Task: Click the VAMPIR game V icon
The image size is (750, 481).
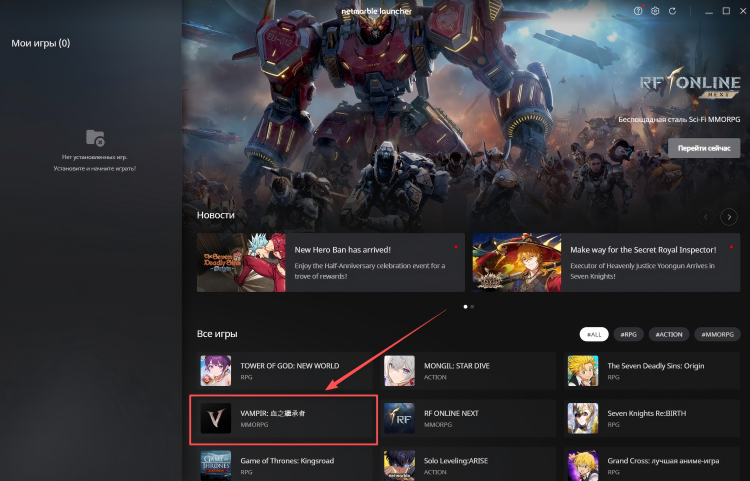Action: click(216, 418)
